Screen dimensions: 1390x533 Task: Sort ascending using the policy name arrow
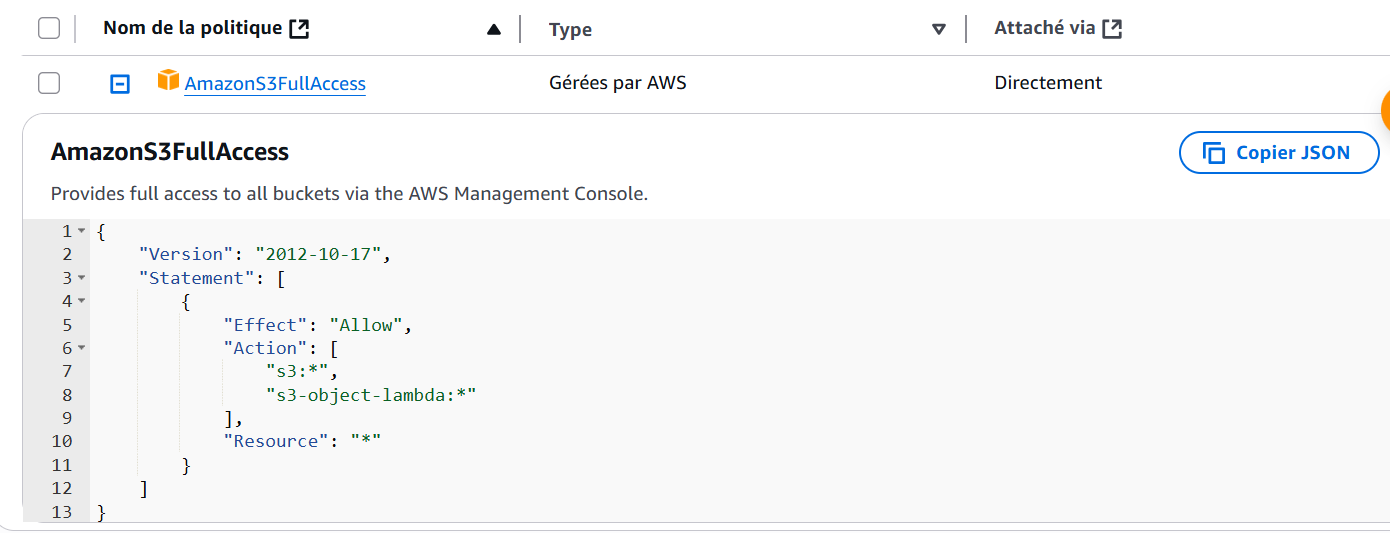click(x=493, y=30)
